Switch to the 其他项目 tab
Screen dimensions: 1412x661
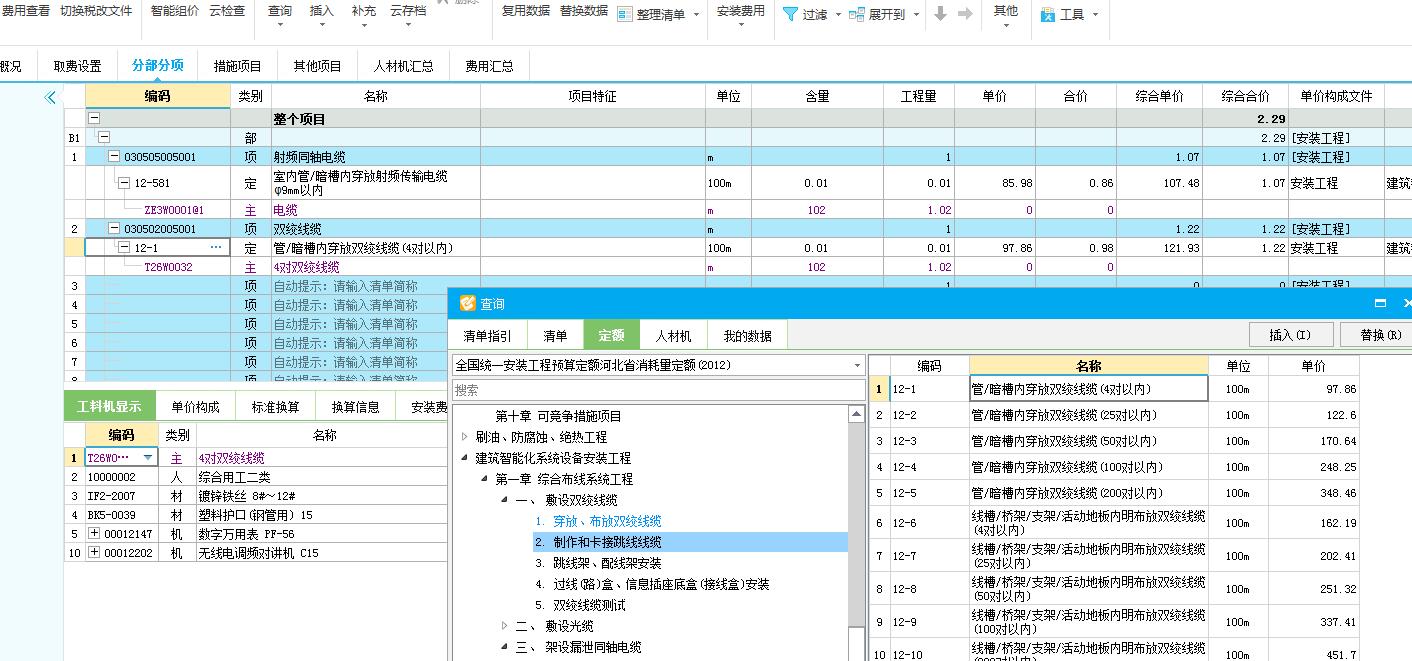coord(317,66)
